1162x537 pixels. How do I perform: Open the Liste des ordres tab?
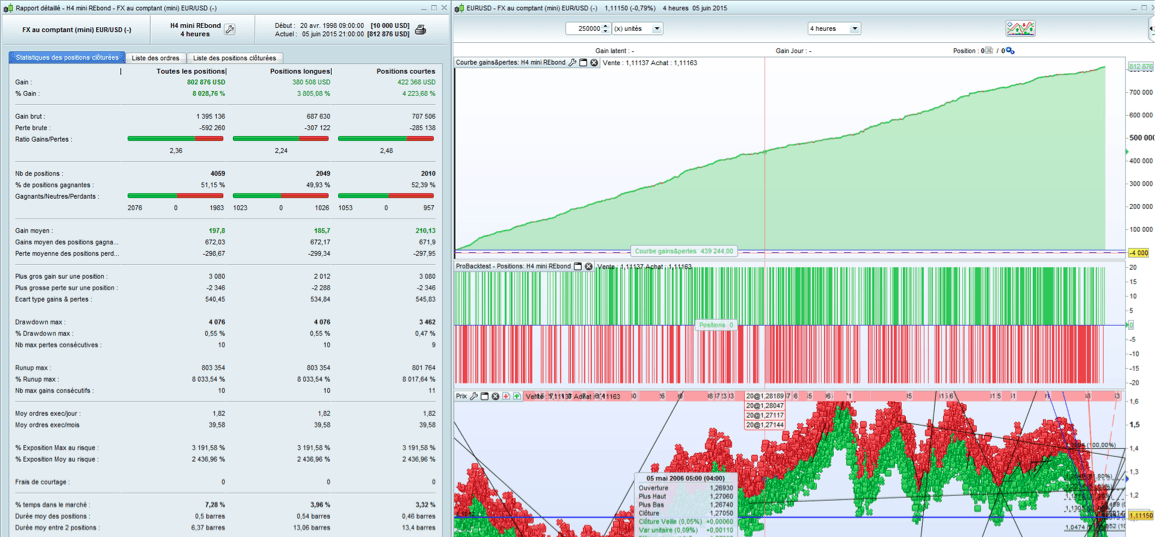[x=155, y=57]
